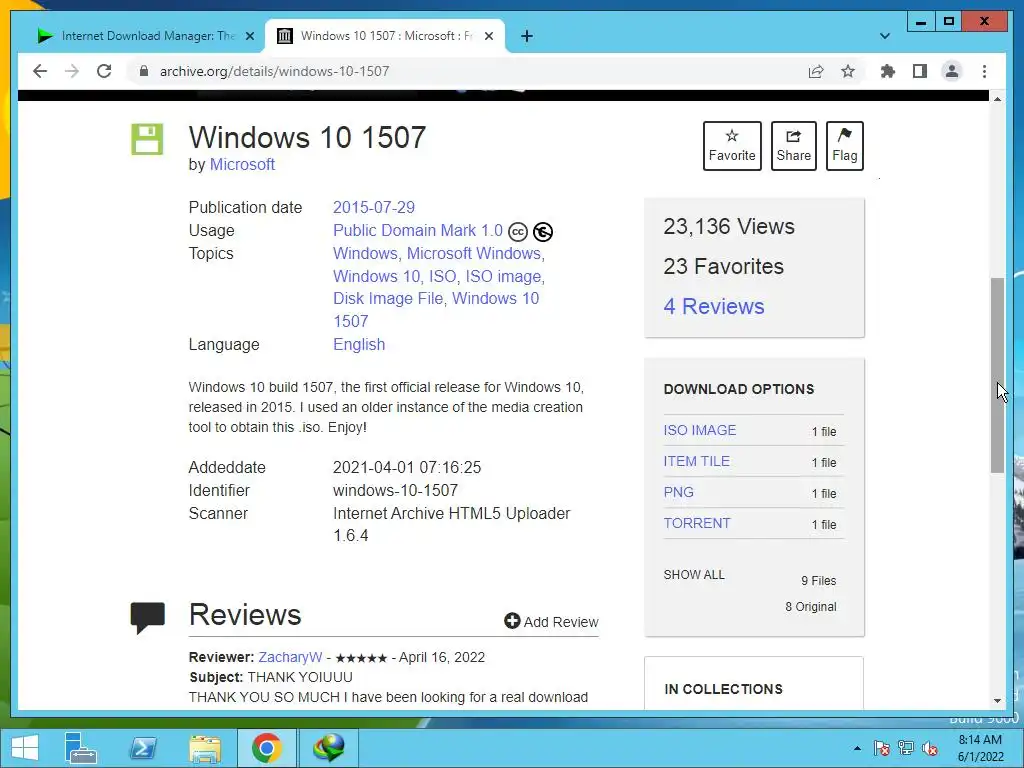Click the Reviews speech bubble icon
This screenshot has width=1024, height=768.
point(148,617)
